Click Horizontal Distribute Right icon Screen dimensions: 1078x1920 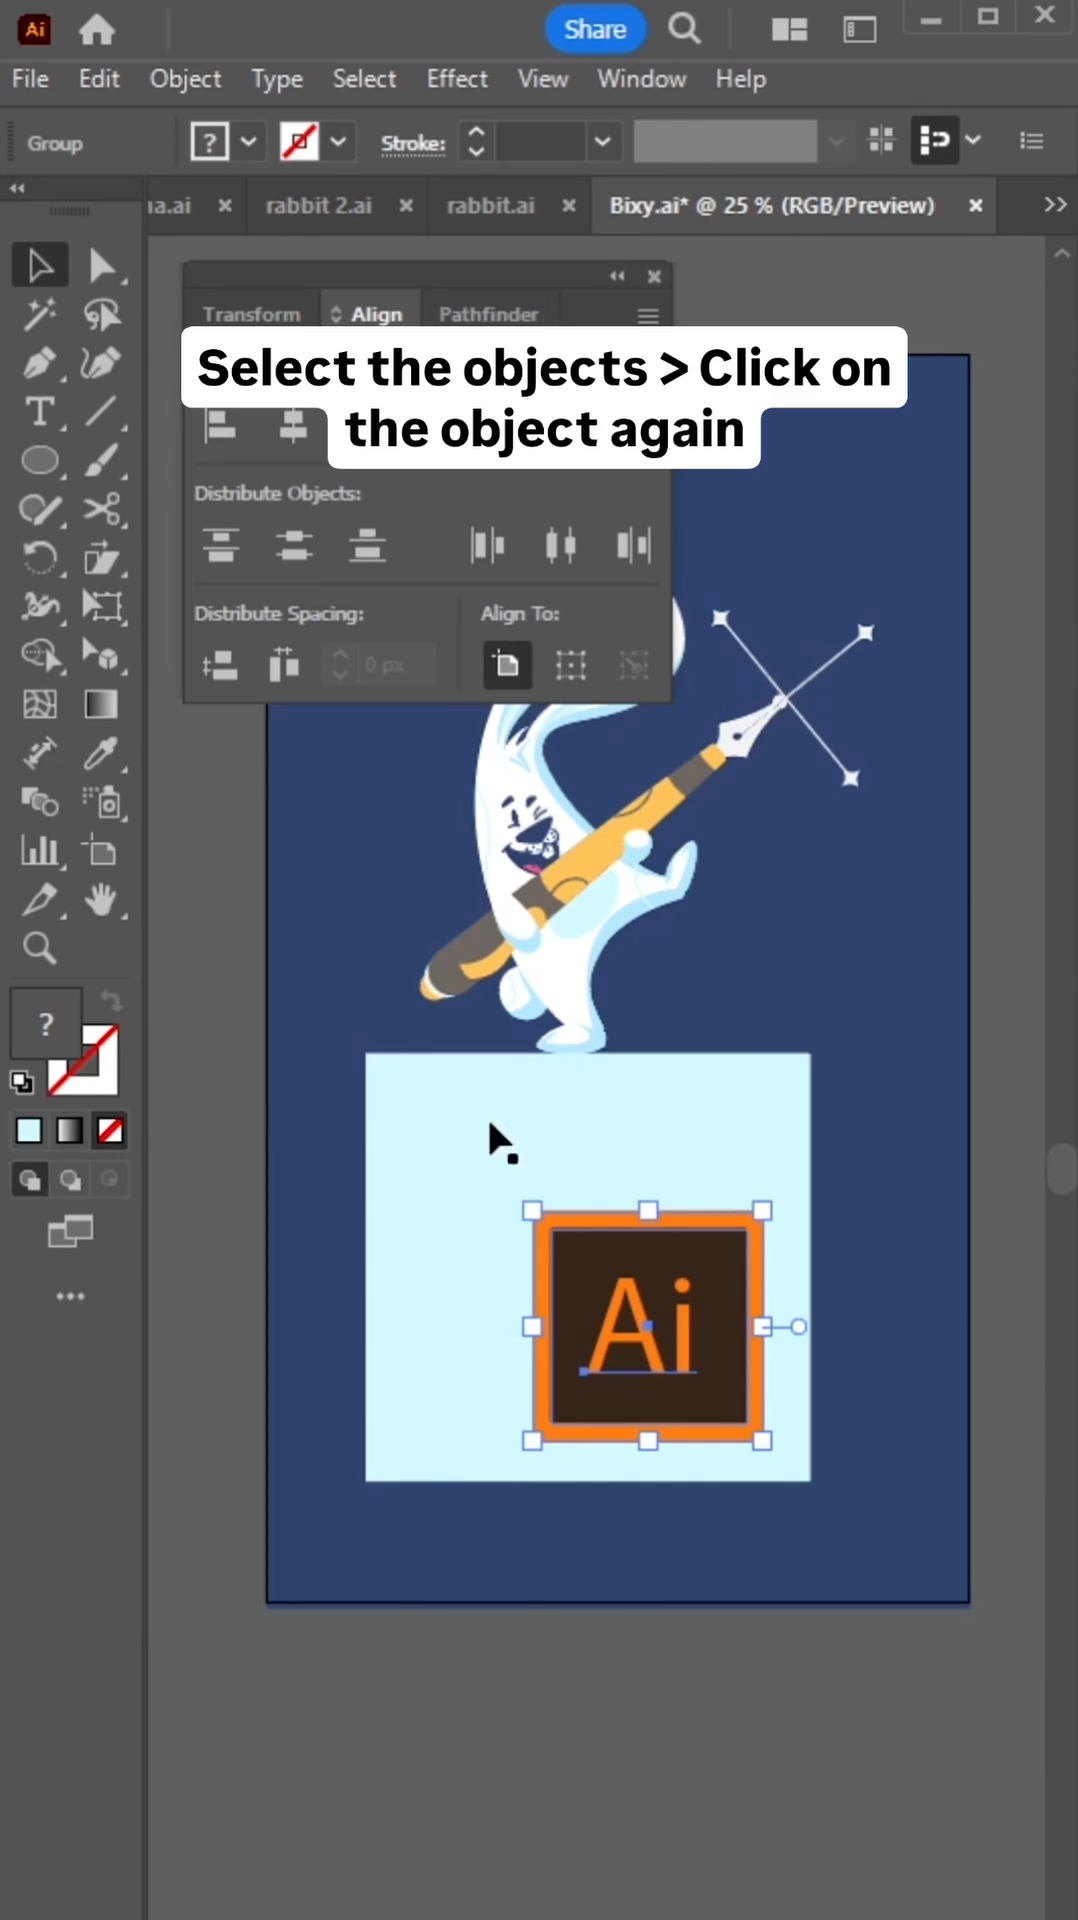634,546
